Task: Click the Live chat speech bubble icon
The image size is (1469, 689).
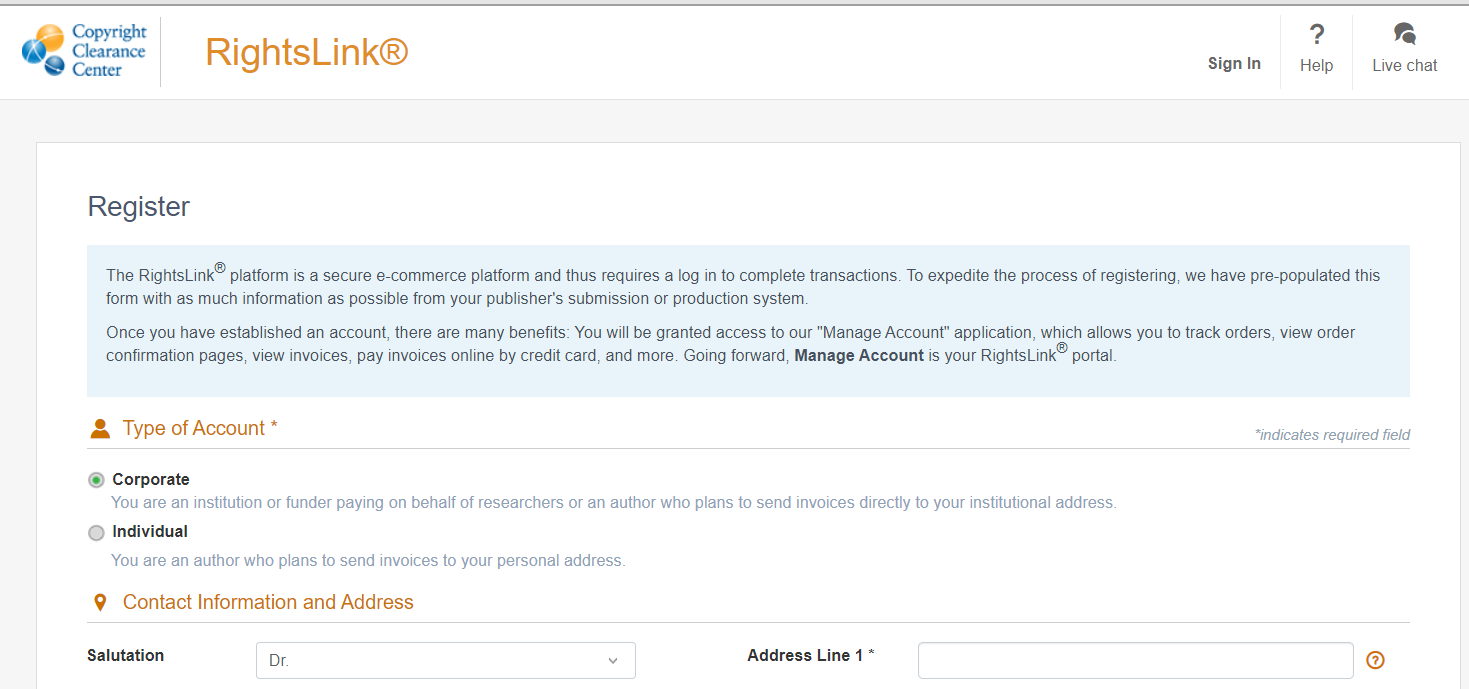Action: click(x=1404, y=34)
